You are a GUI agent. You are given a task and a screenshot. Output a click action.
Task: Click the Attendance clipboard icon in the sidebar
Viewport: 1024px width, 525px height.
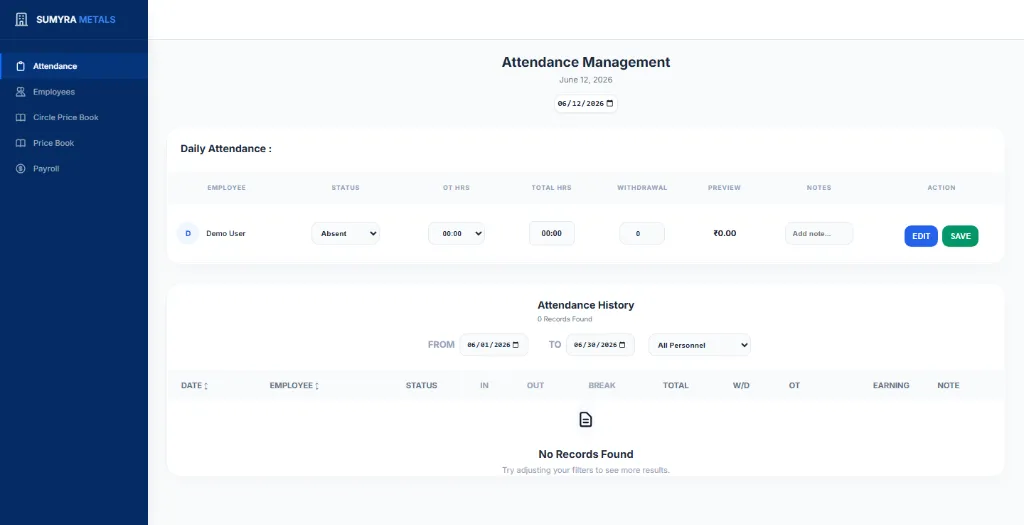tap(20, 66)
